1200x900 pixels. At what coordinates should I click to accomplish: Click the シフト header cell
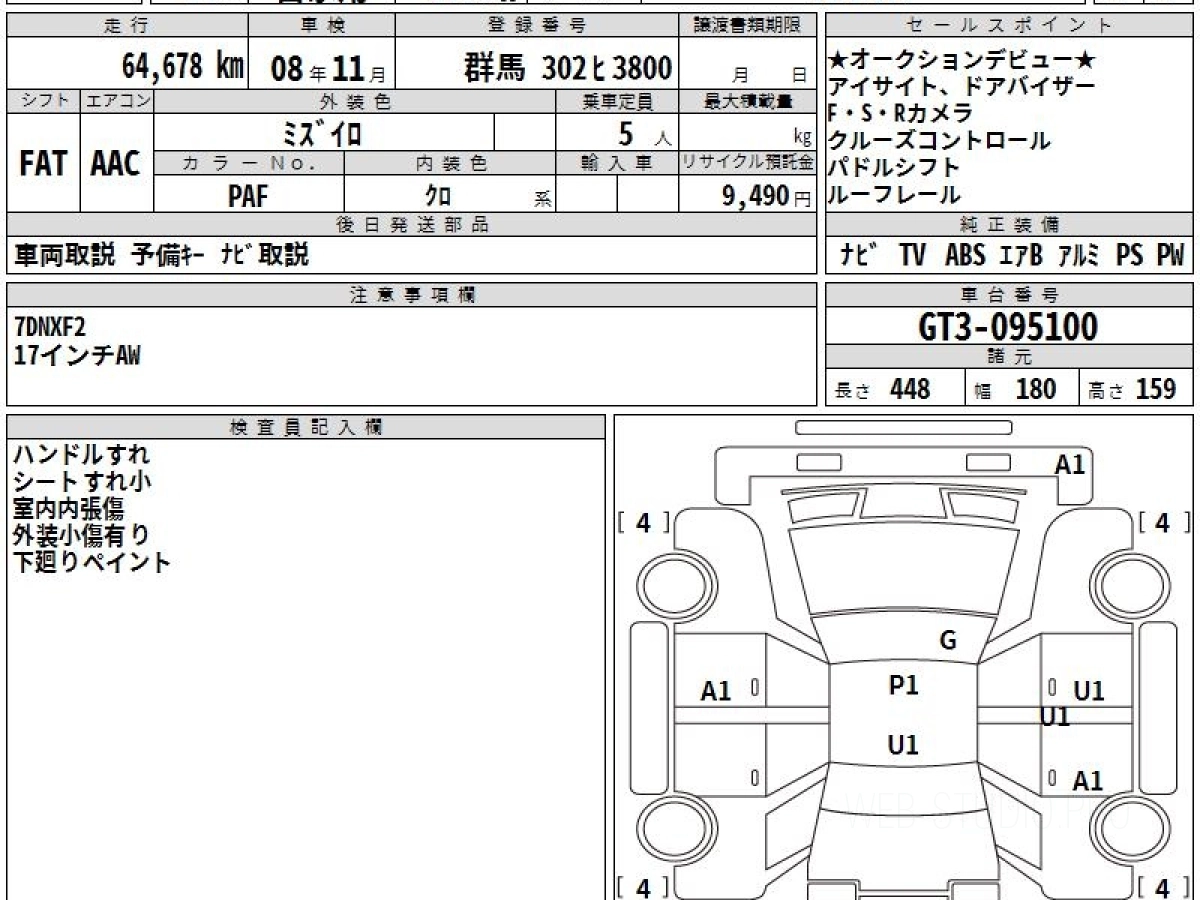[x=43, y=101]
